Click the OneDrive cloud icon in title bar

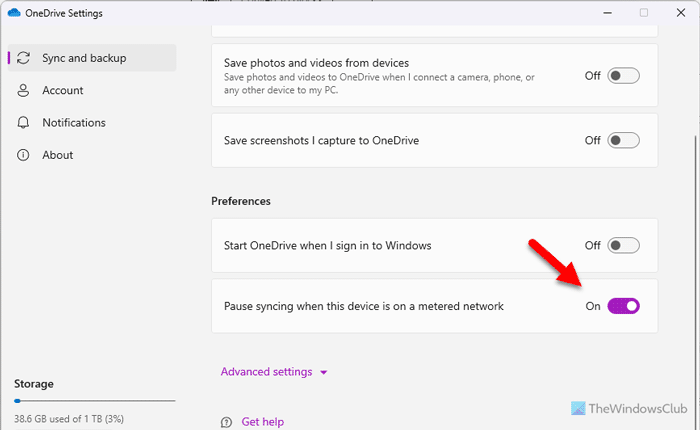(x=14, y=13)
